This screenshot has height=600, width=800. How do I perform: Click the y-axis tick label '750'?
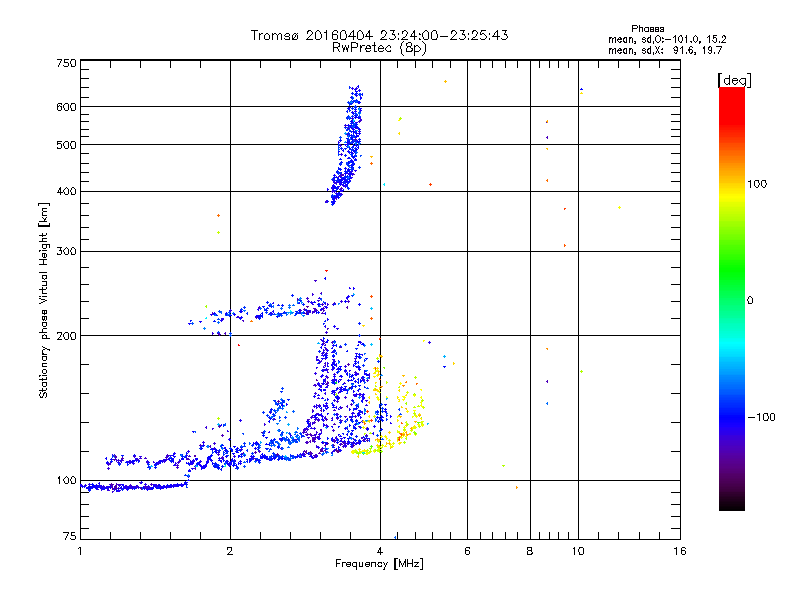[x=67, y=63]
